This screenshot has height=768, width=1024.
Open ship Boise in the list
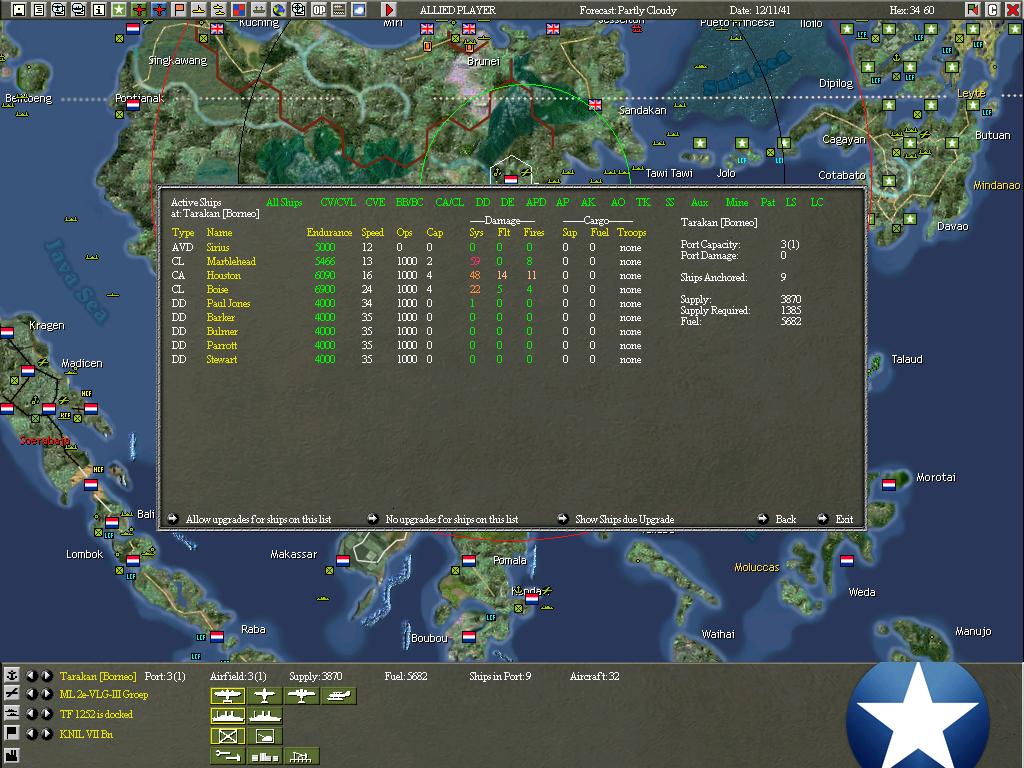[217, 289]
